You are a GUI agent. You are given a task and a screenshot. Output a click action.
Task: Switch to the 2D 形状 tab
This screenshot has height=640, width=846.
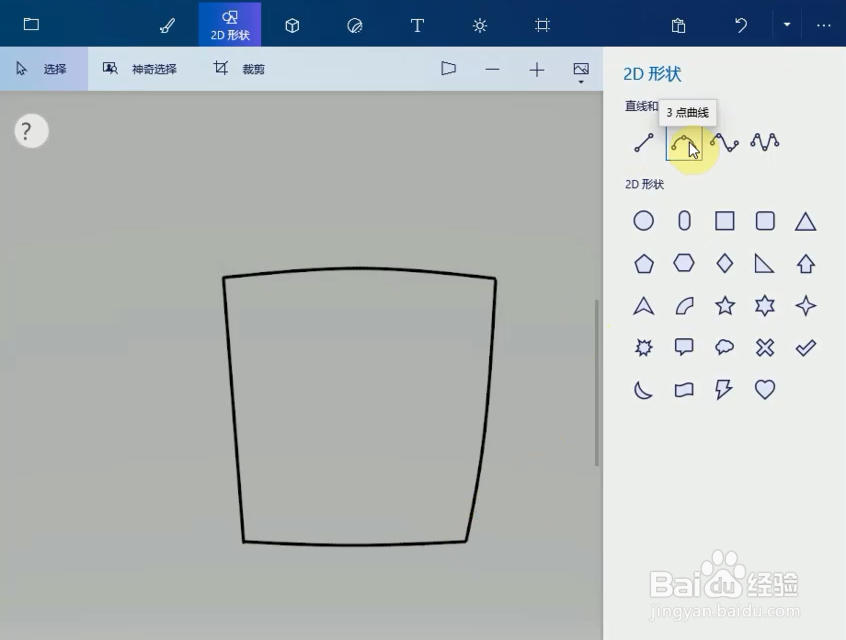point(230,25)
